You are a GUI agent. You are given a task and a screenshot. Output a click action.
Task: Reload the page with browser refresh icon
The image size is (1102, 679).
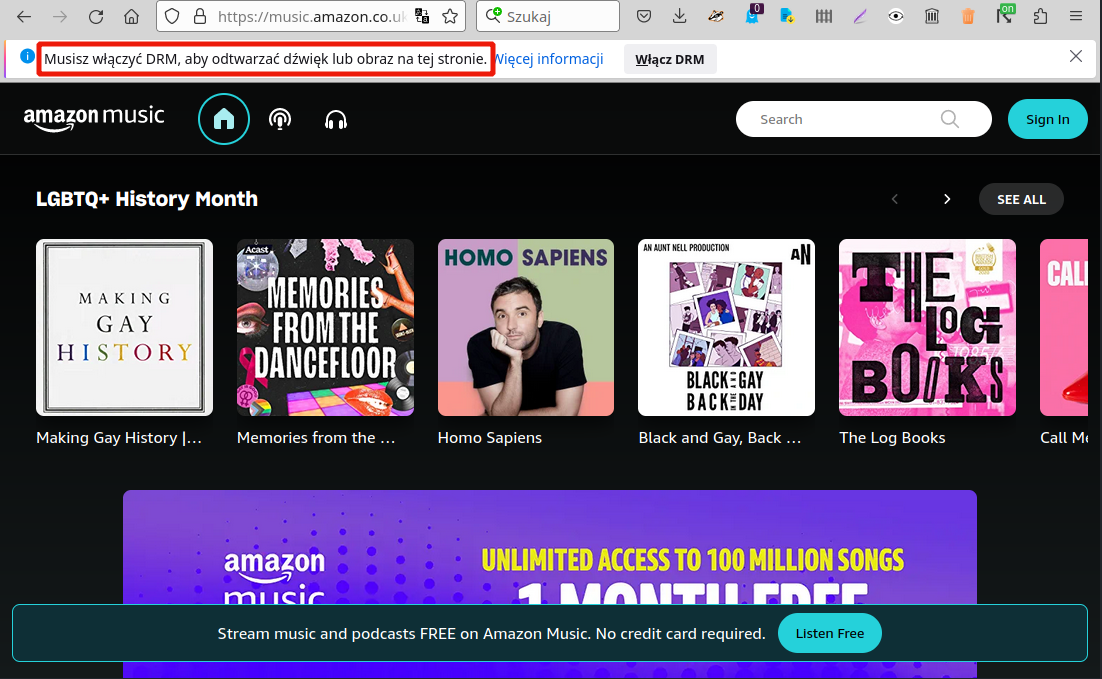(x=96, y=16)
